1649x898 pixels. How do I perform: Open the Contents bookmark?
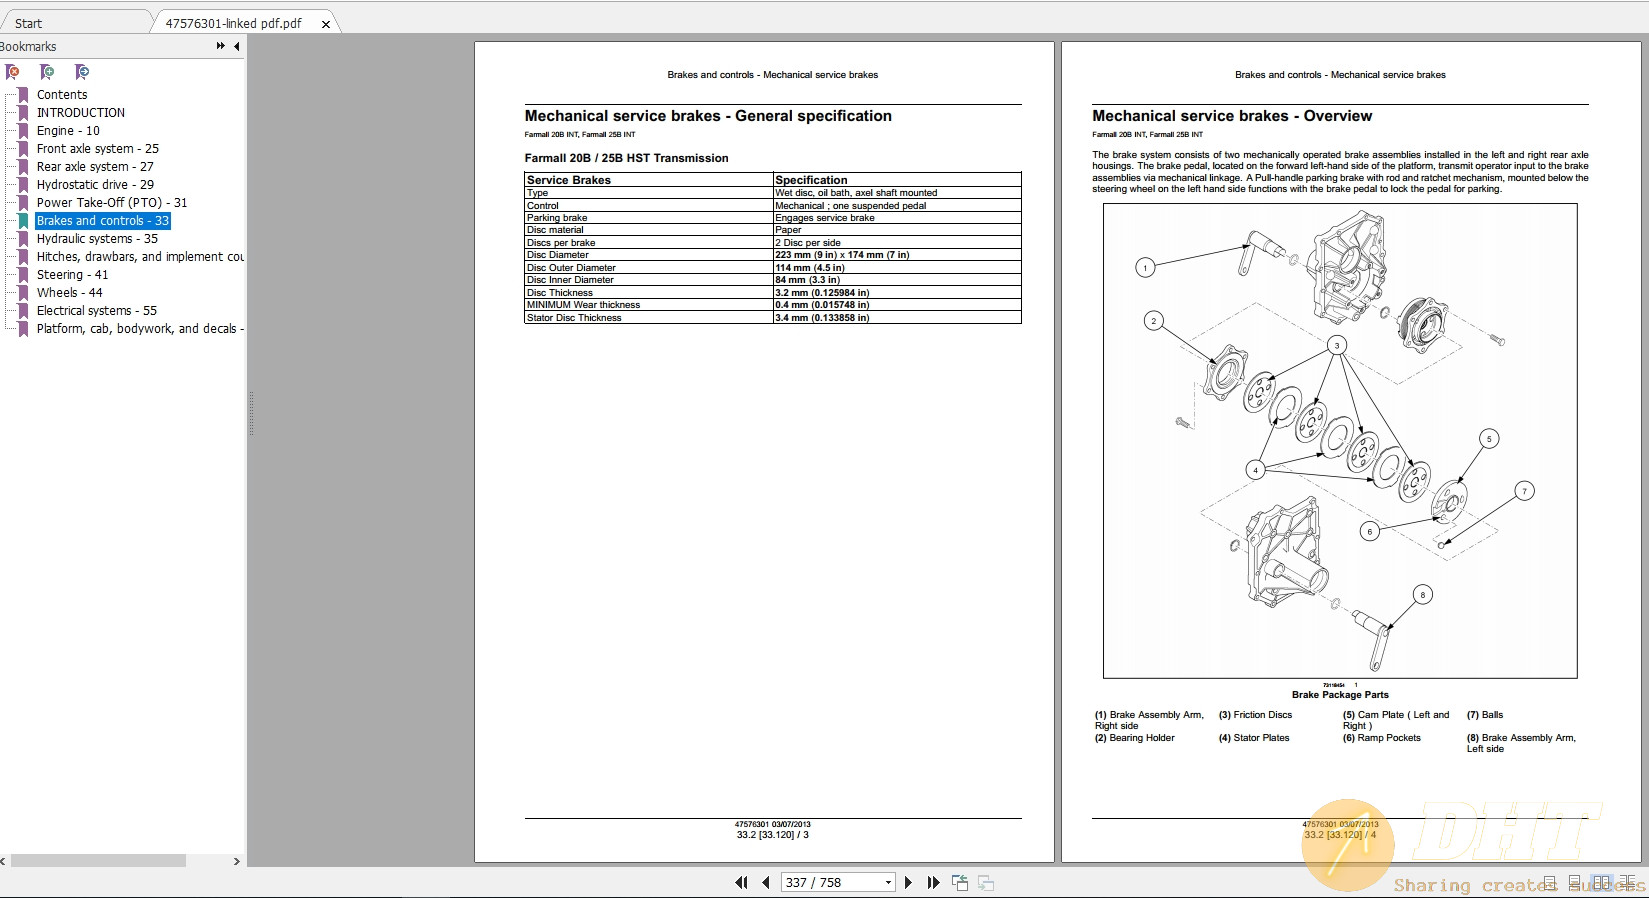coord(62,95)
